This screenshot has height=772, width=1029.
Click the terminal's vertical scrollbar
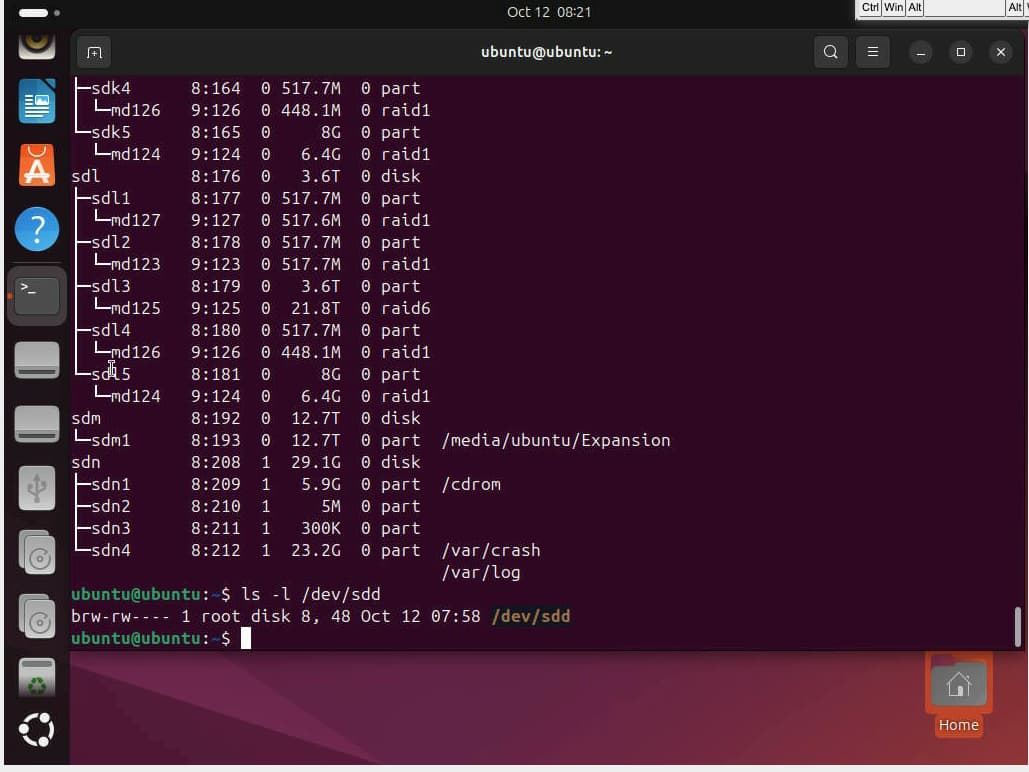click(x=1018, y=626)
